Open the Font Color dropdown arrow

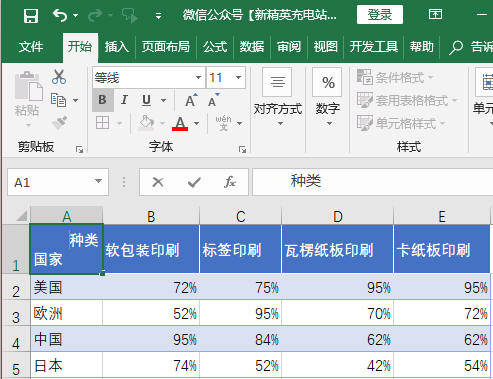click(x=197, y=123)
